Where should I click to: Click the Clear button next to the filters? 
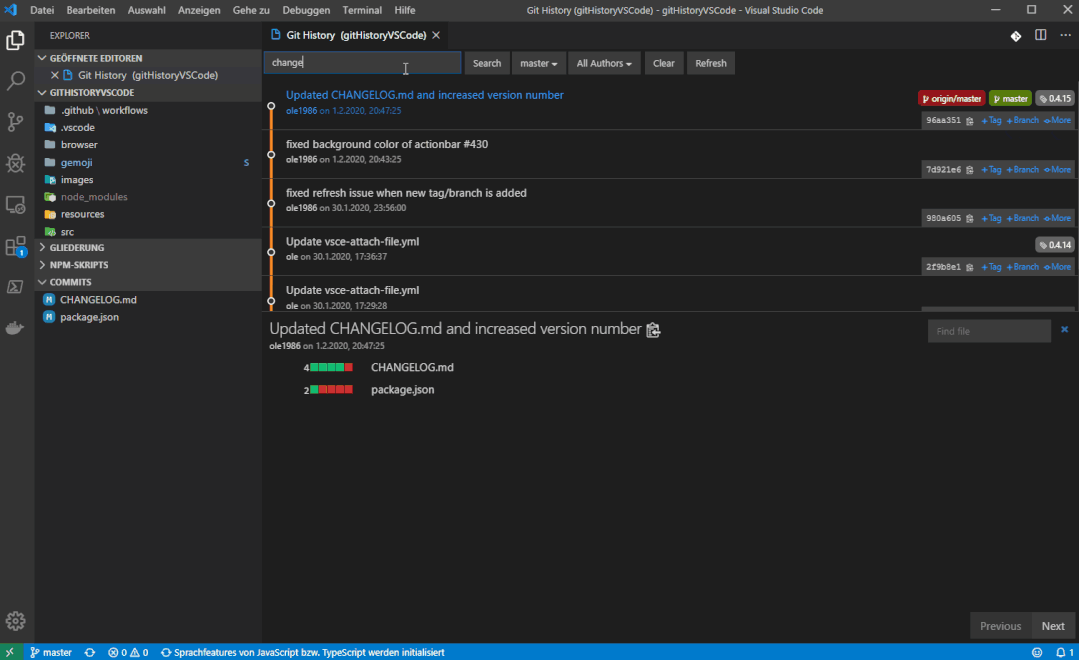(x=663, y=62)
